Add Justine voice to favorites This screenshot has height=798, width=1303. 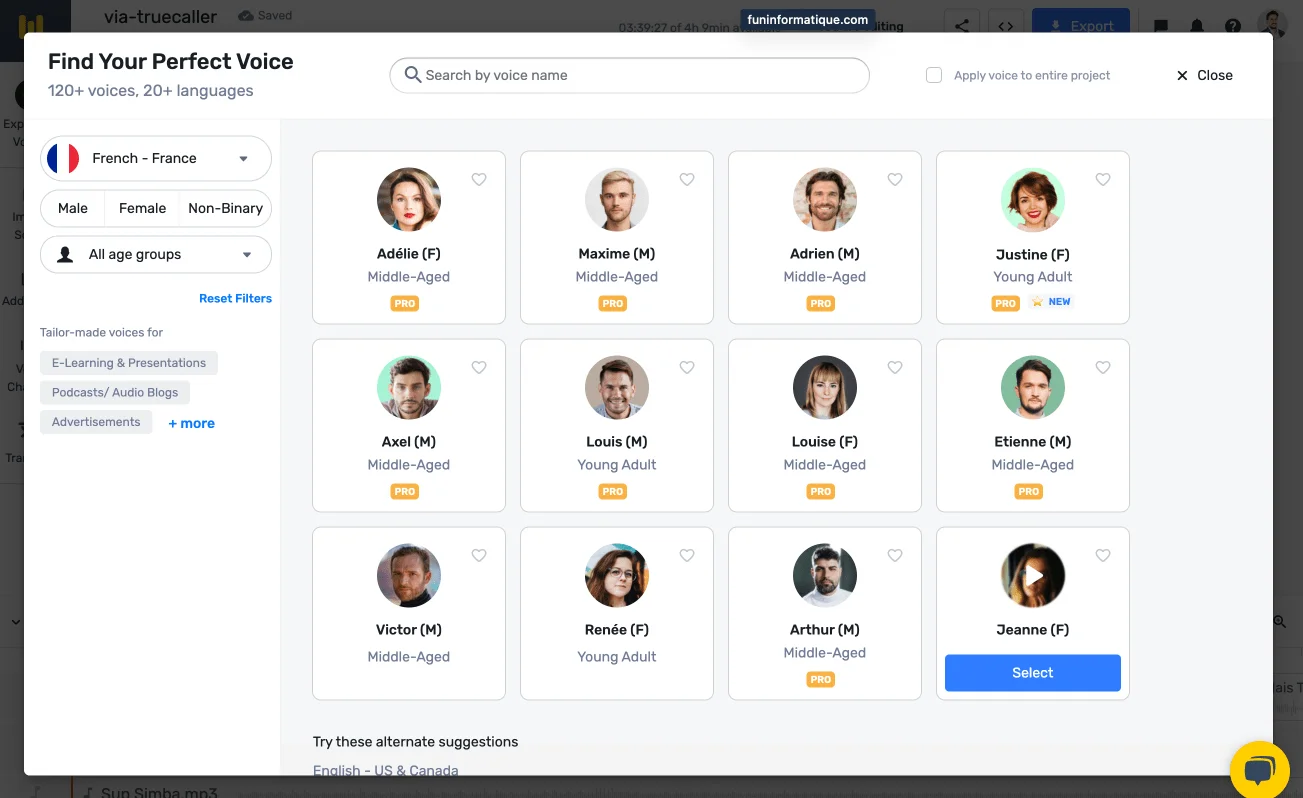pos(1103,180)
